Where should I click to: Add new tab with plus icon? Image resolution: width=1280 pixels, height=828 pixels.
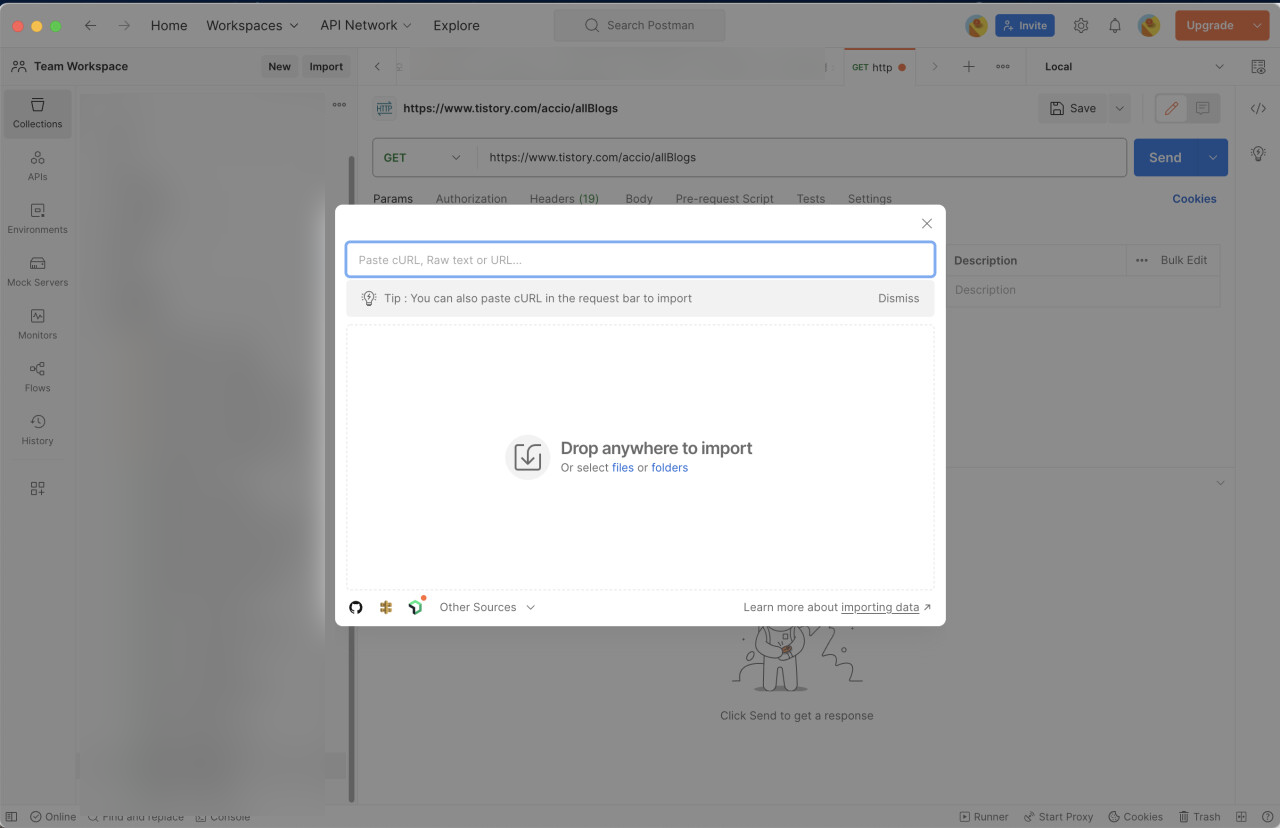tap(968, 67)
